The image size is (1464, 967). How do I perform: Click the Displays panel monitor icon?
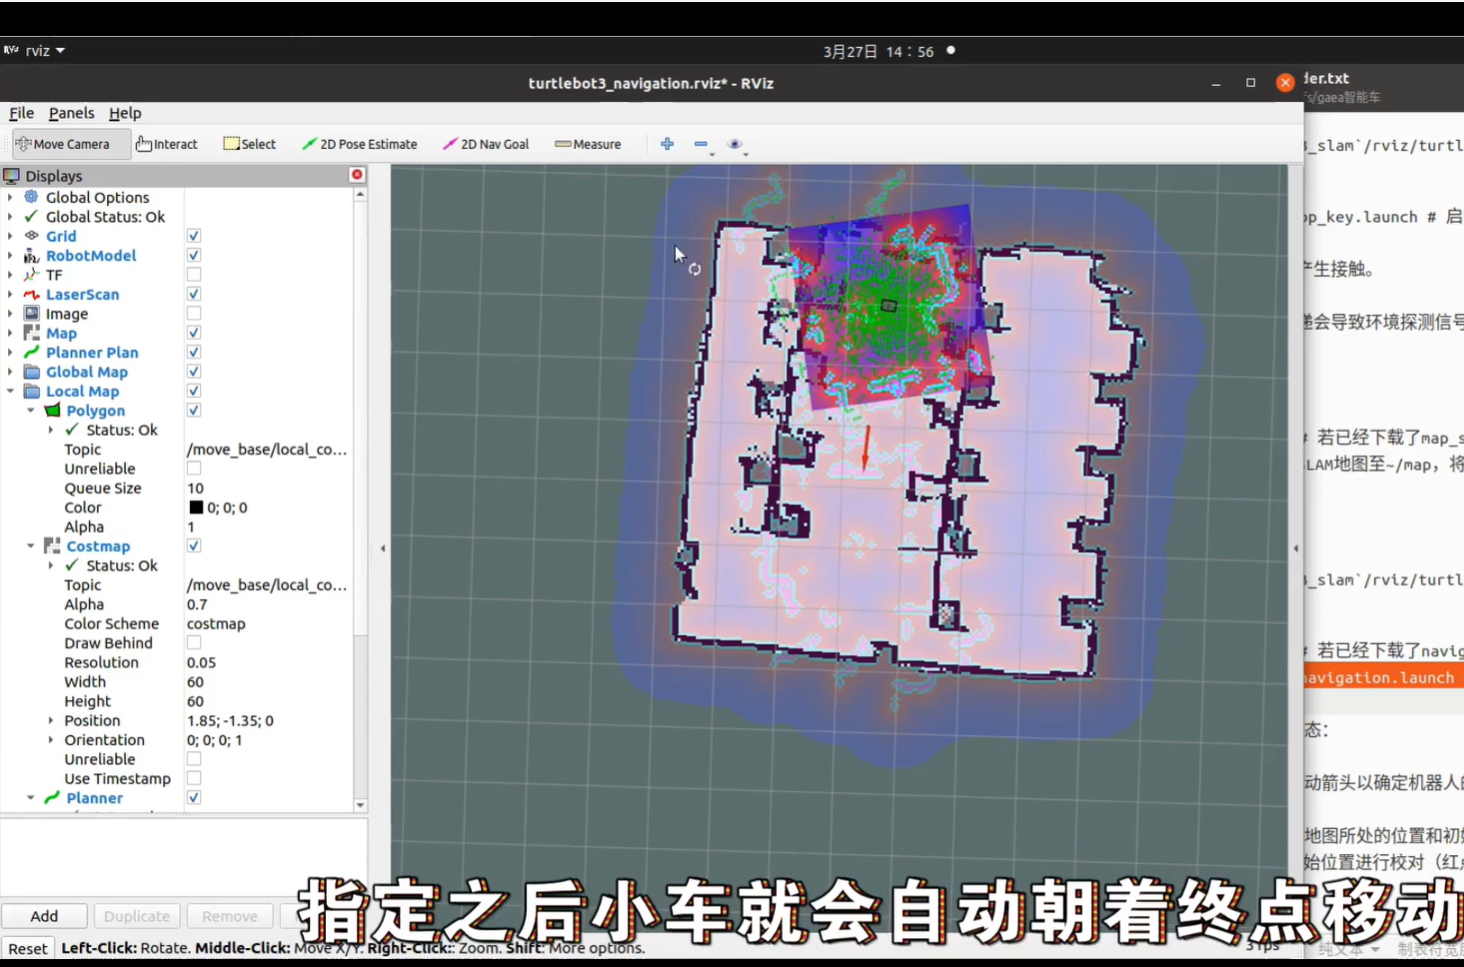[x=12, y=176]
